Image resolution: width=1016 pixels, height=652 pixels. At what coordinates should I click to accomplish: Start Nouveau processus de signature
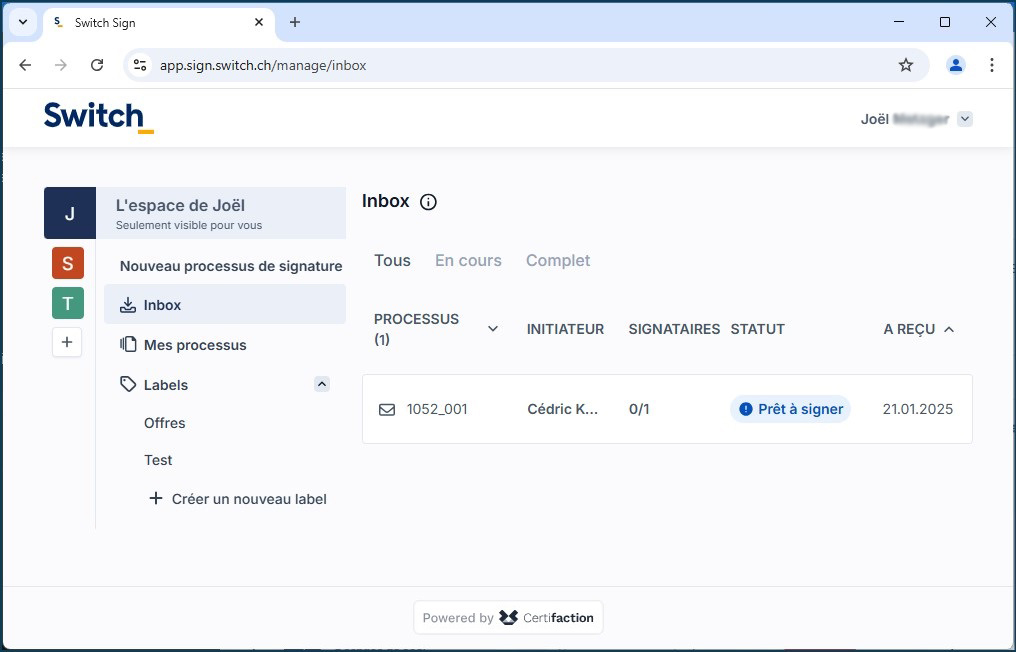click(x=231, y=266)
